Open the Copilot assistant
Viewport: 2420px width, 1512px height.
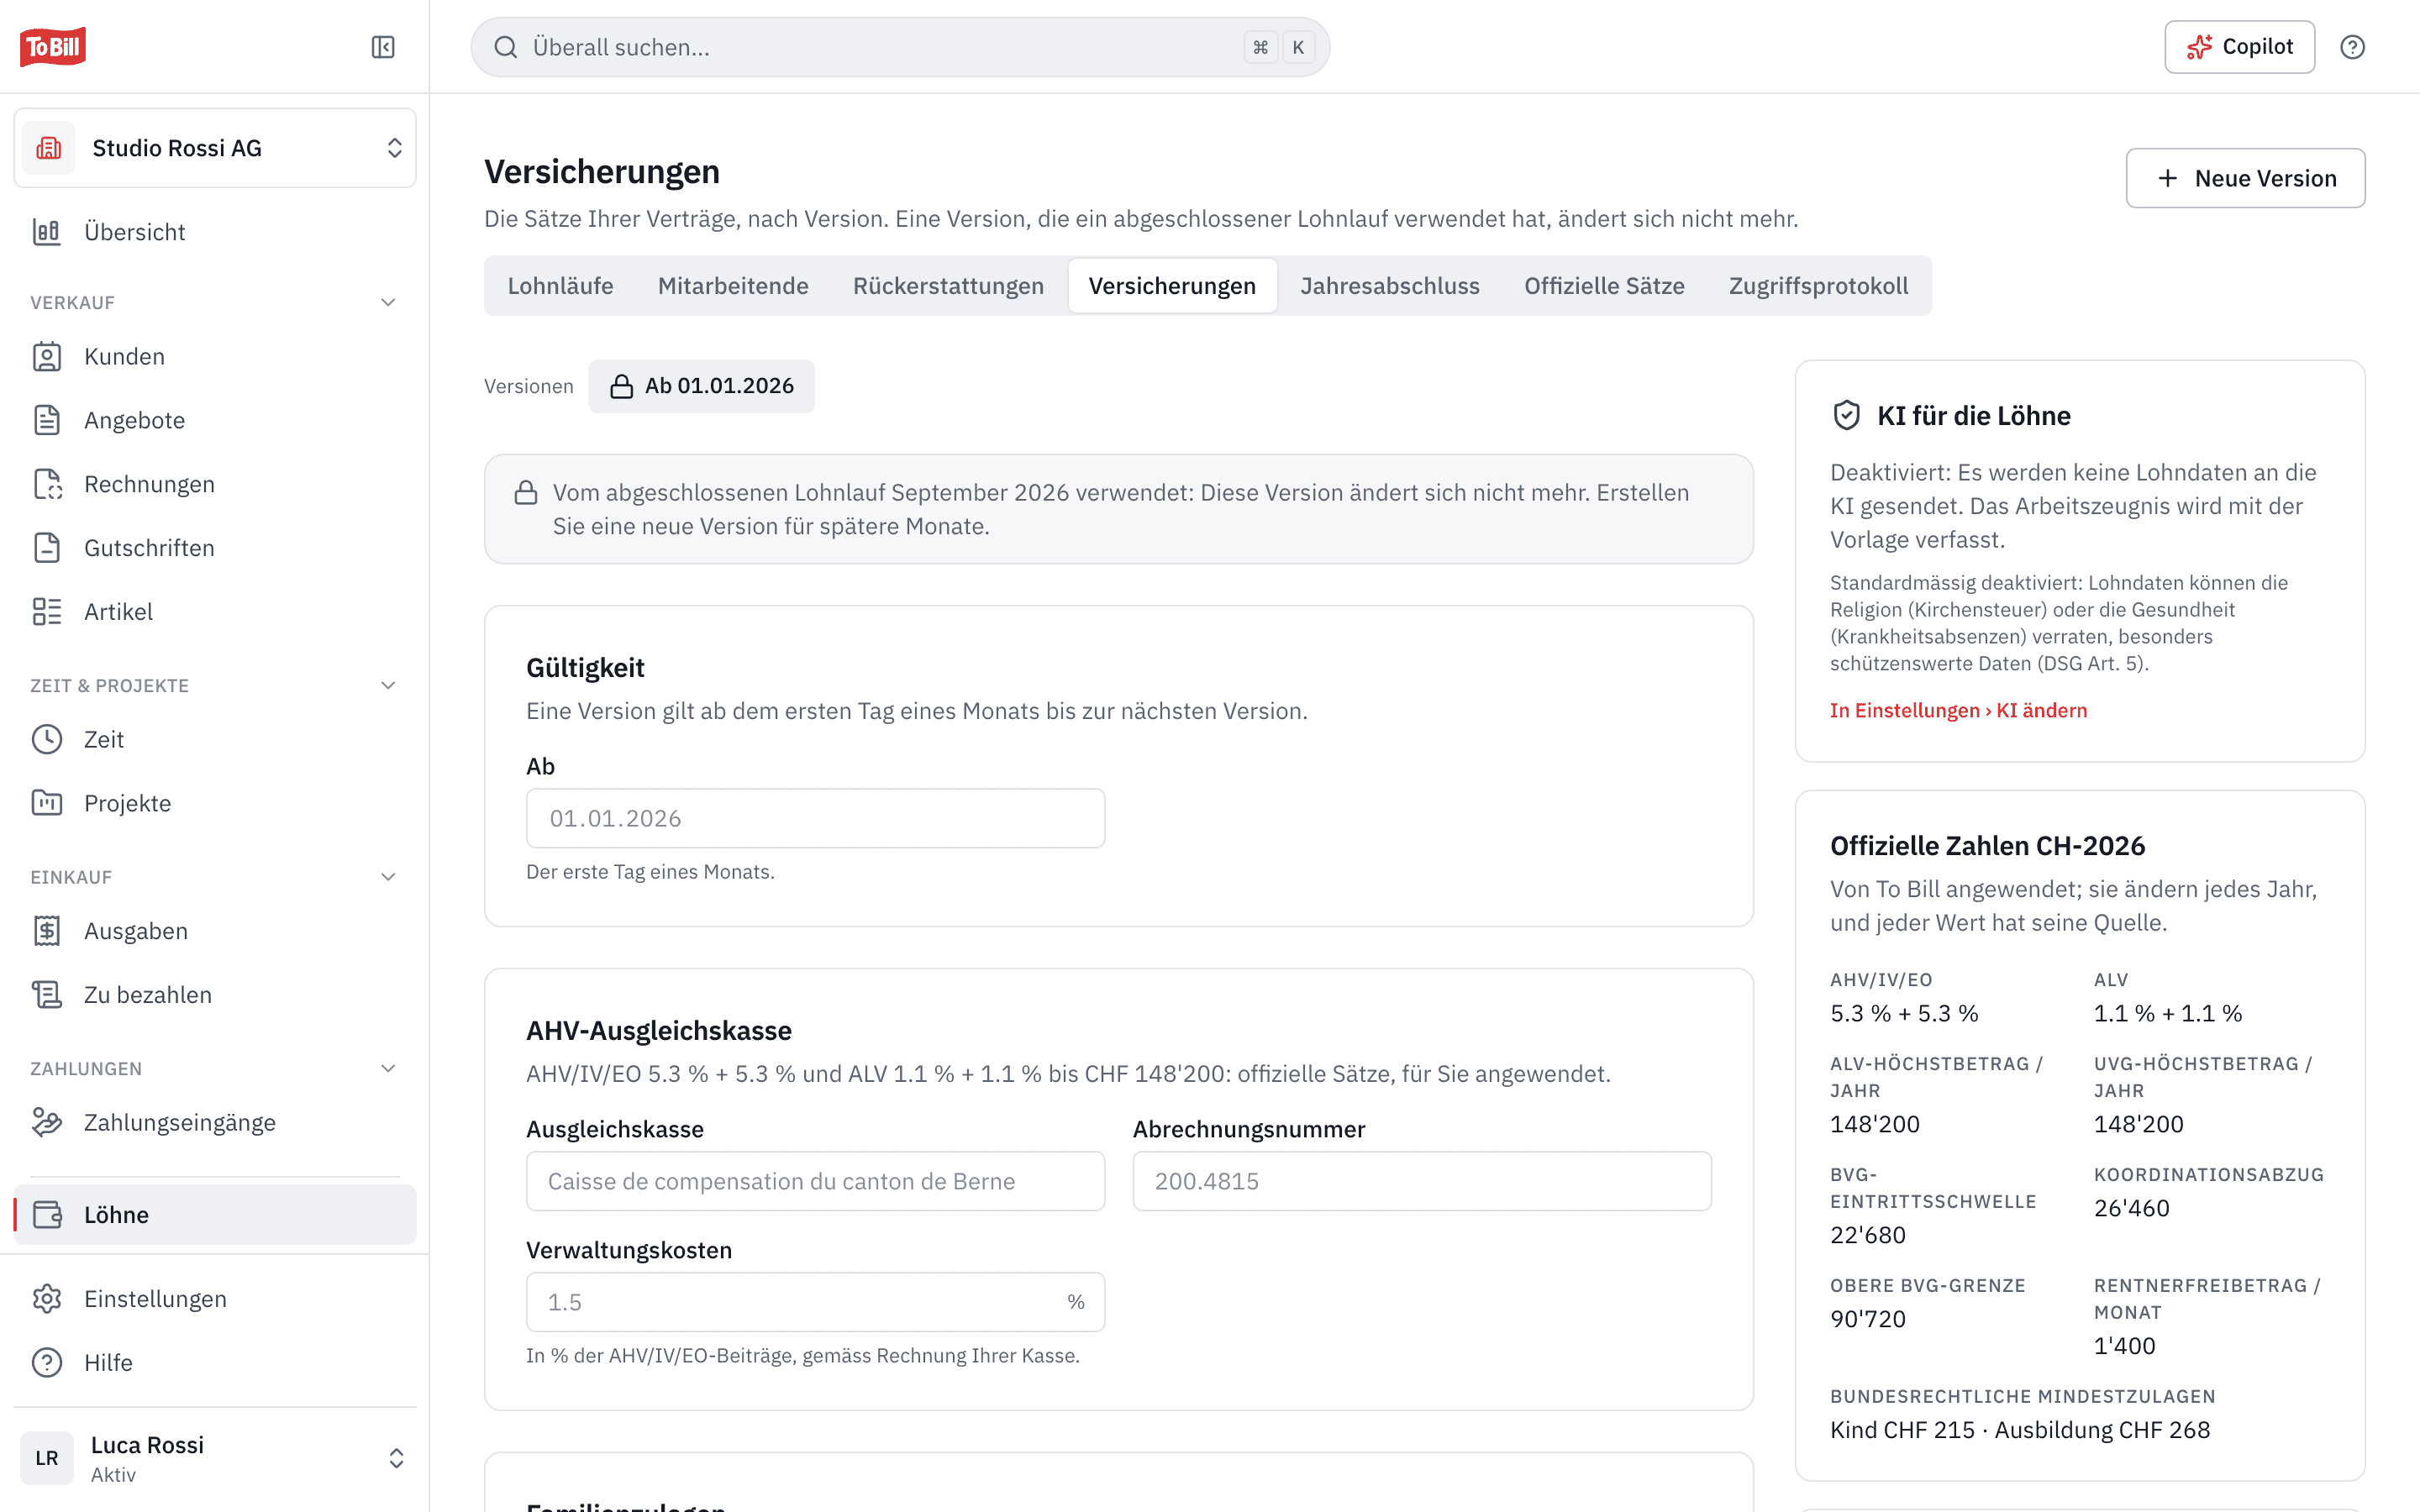click(x=2239, y=47)
